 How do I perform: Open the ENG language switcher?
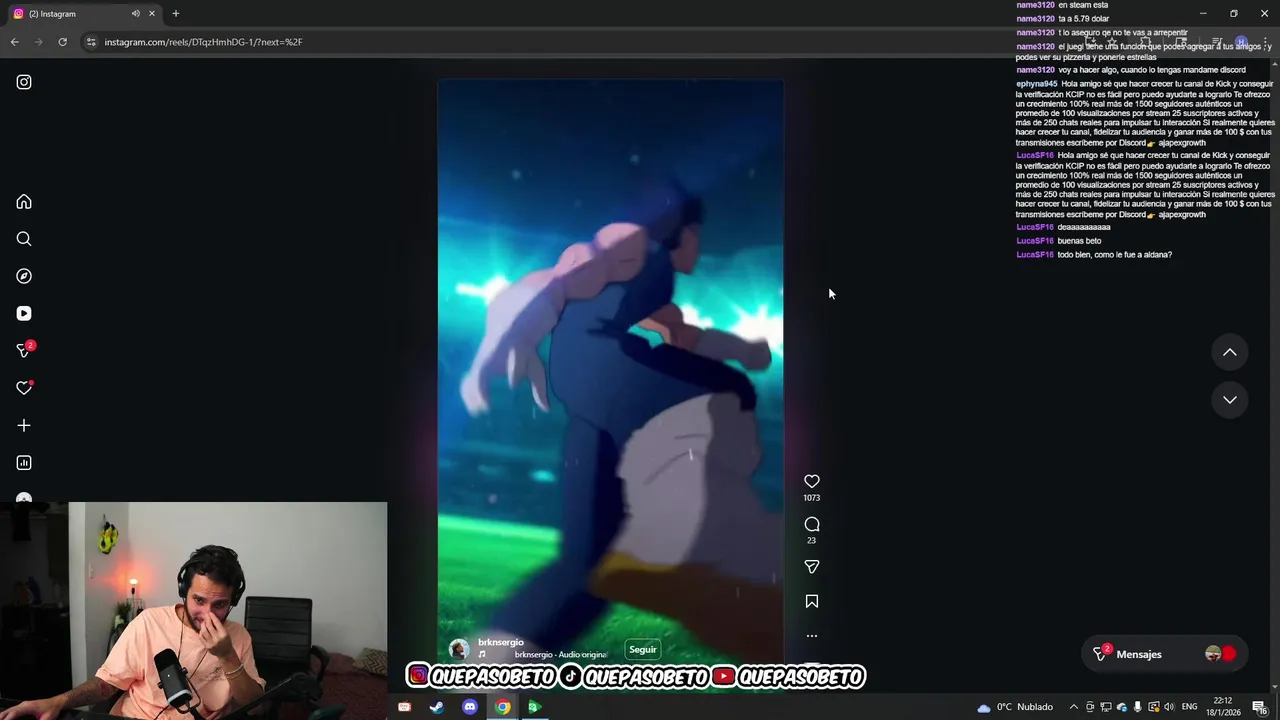(x=1189, y=707)
